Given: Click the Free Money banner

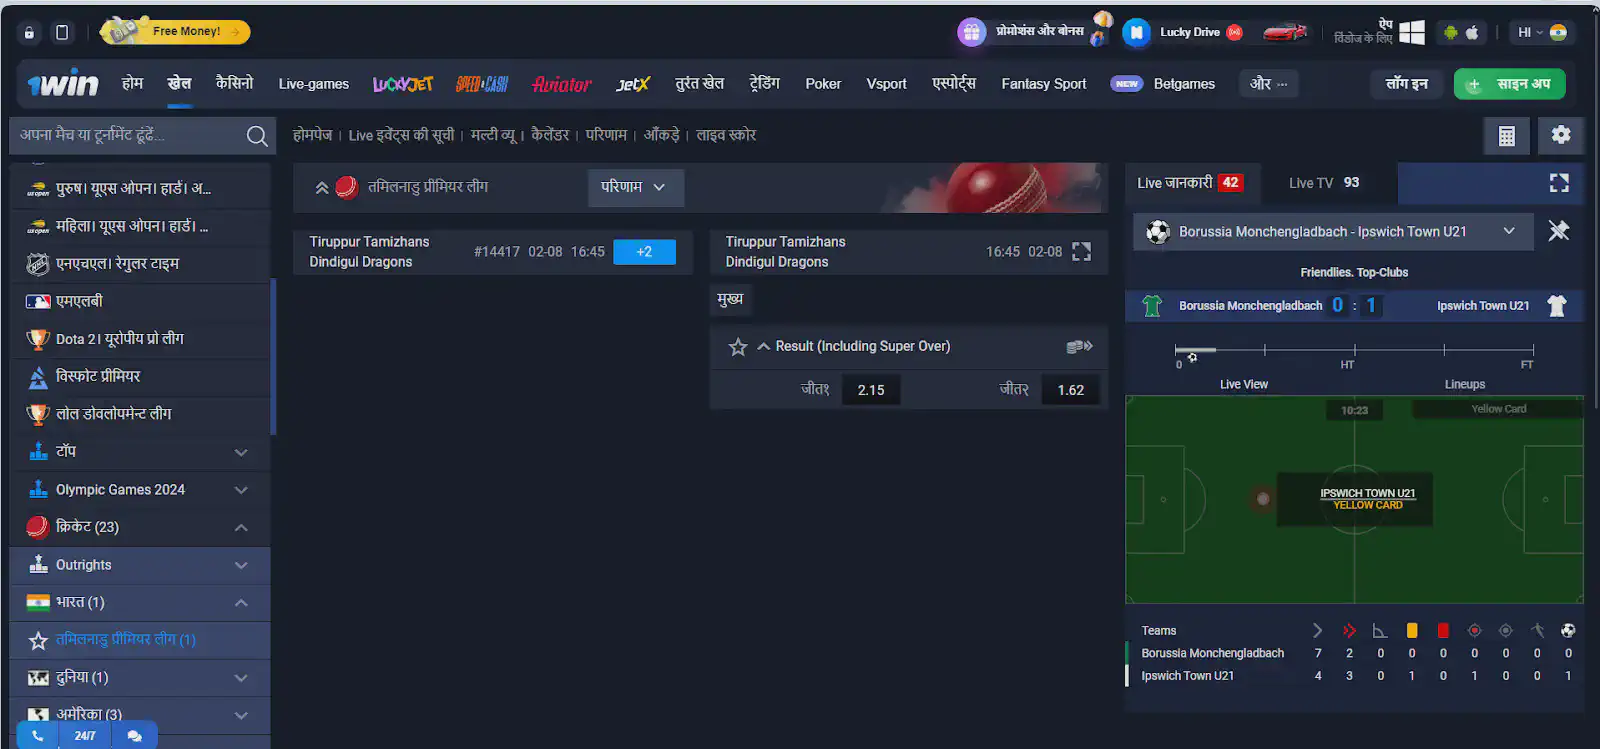Looking at the screenshot, I should [175, 31].
